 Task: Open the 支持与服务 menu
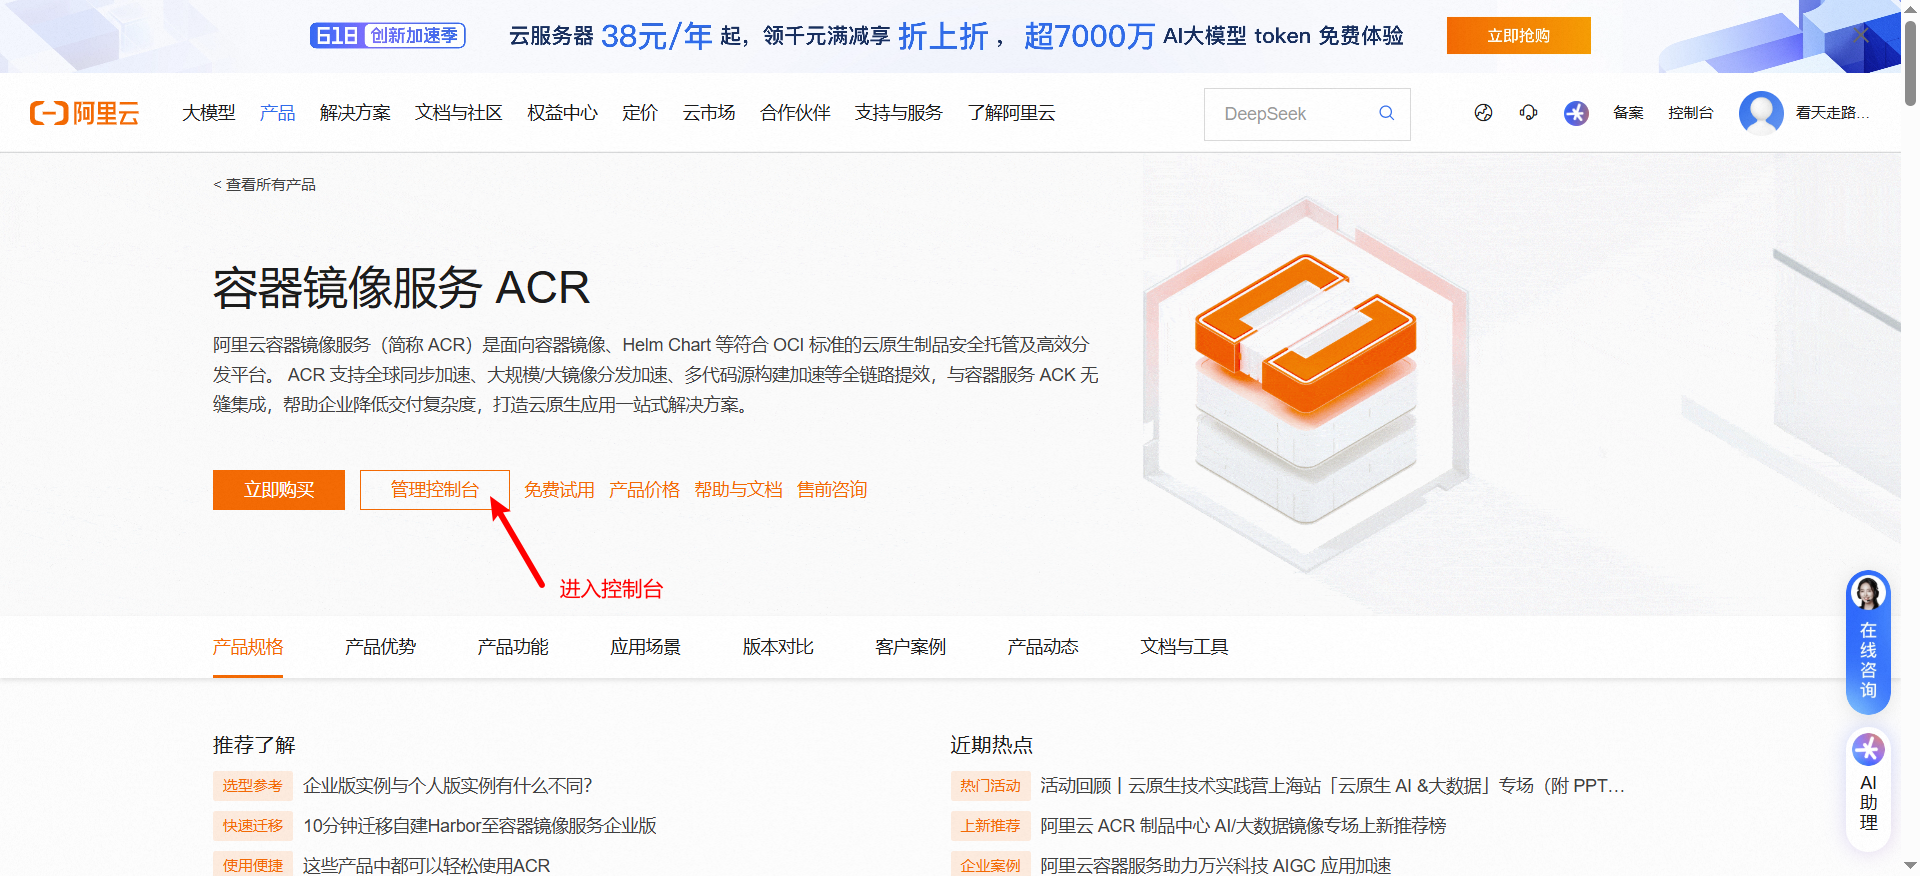pyautogui.click(x=899, y=113)
